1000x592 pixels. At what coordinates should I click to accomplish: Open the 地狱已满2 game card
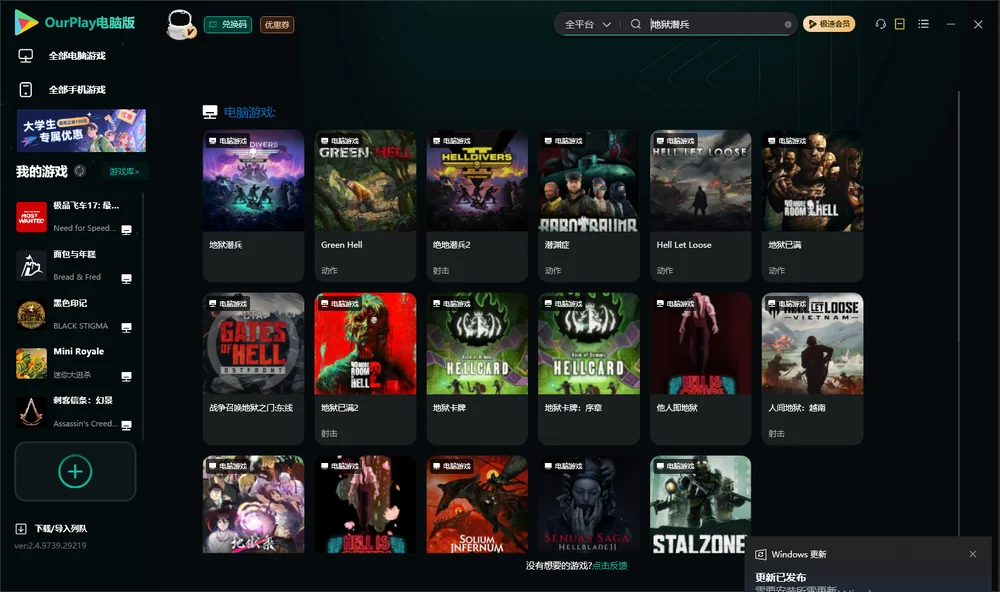tap(365, 369)
